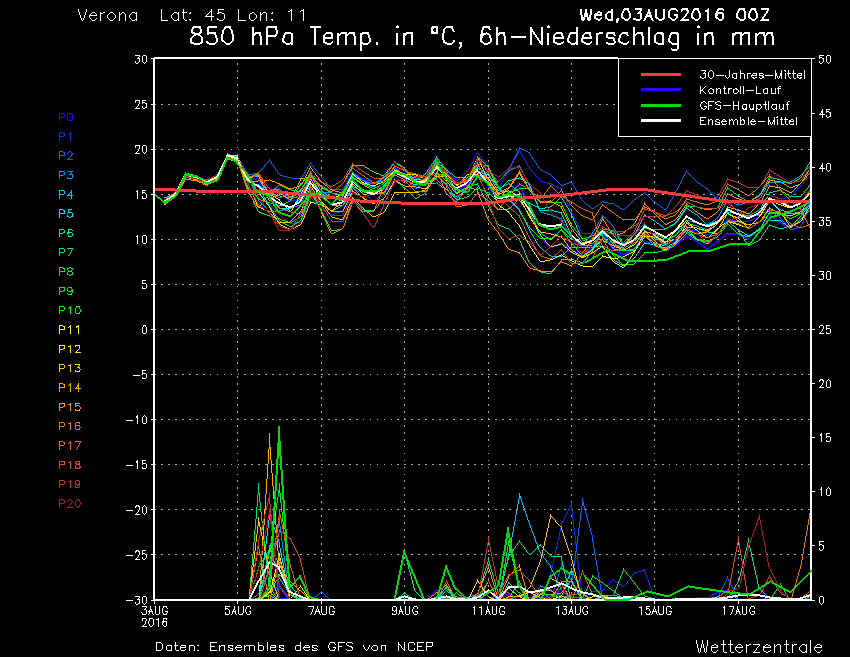Click the chart title '850 hPa Temp. in °C'
The height and width of the screenshot is (657, 850).
click(x=325, y=37)
